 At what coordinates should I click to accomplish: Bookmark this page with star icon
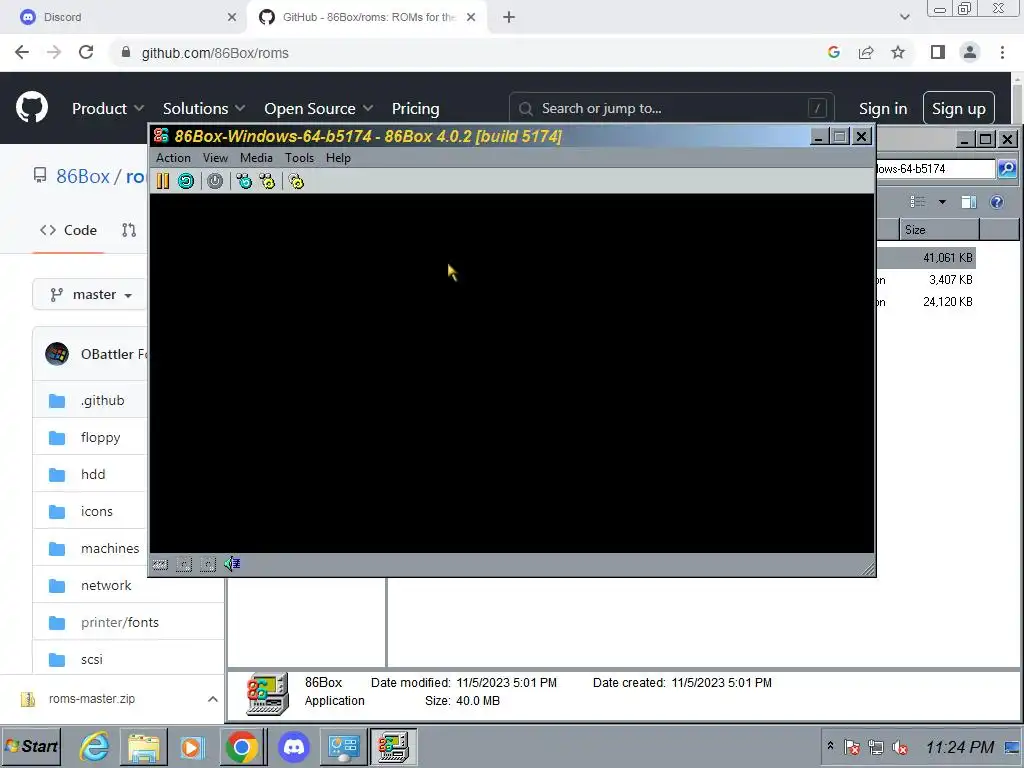pyautogui.click(x=898, y=52)
